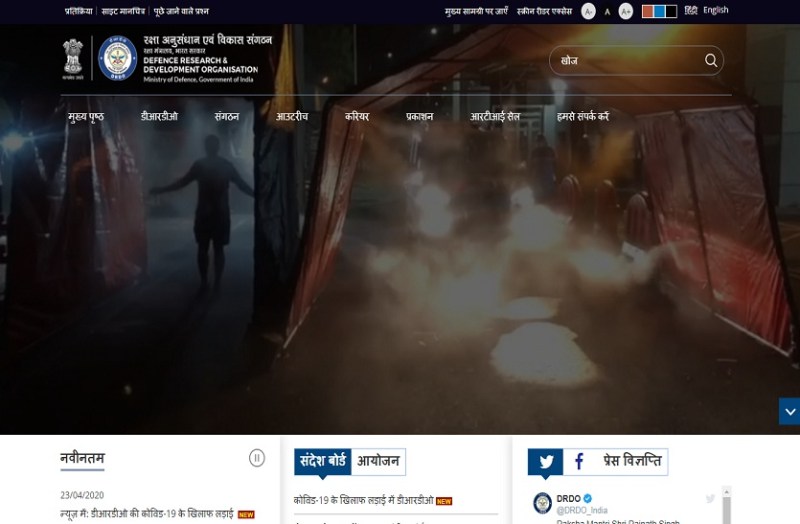Click the blue scroll-down chevron button
The height and width of the screenshot is (524, 800).
click(789, 411)
